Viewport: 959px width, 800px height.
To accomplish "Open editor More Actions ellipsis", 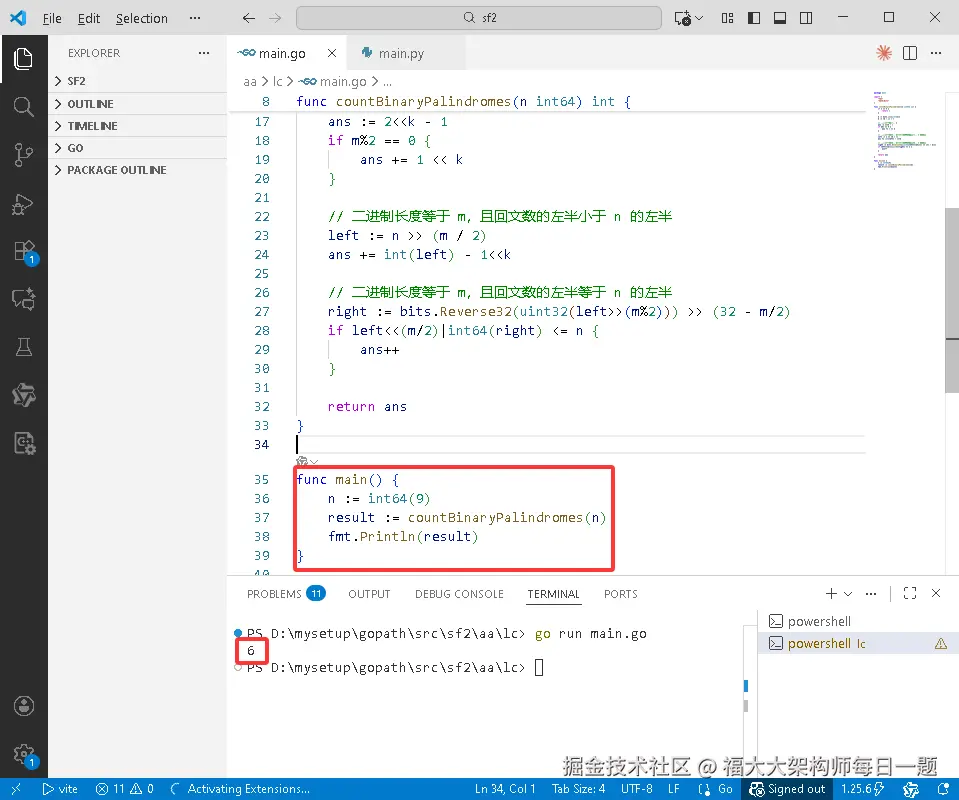I will point(936,53).
